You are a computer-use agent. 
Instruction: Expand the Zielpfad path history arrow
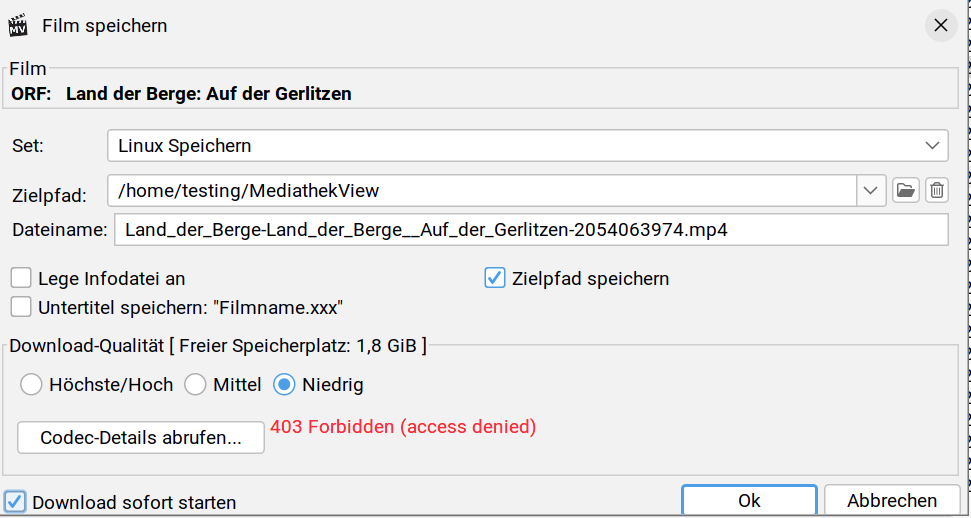(x=870, y=190)
